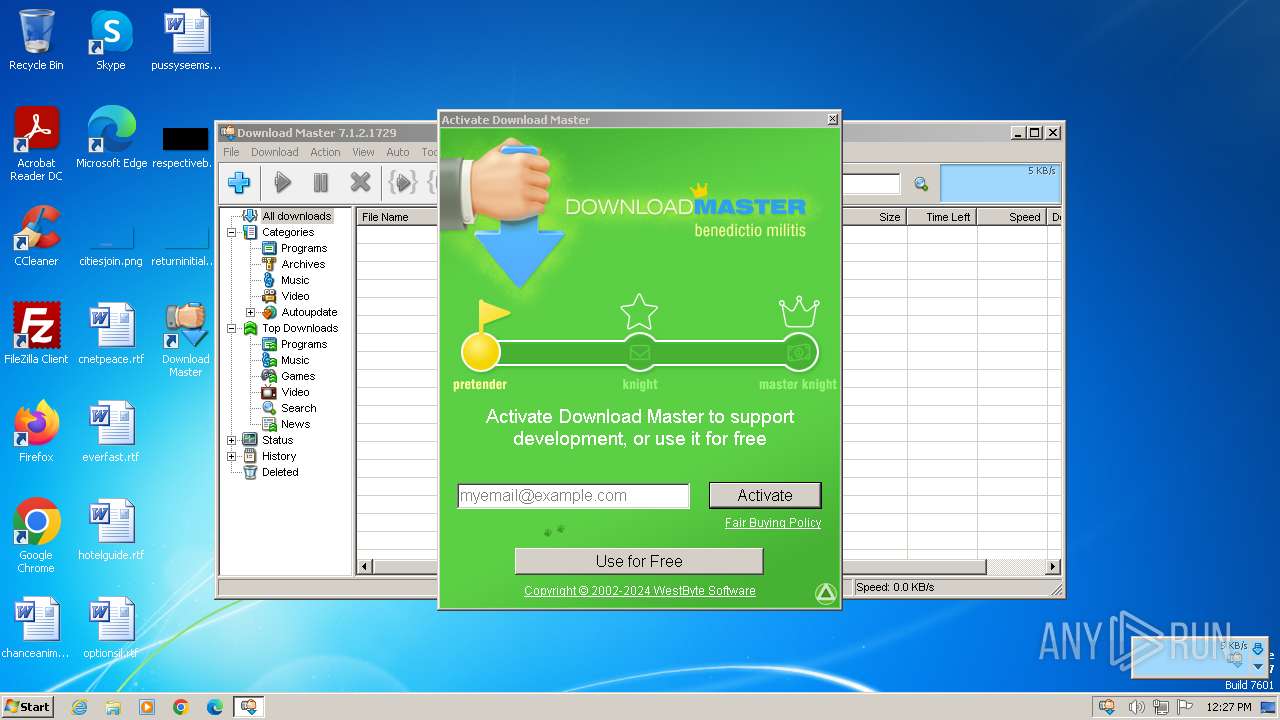1280x720 pixels.
Task: Click the yellow pretender level marker
Action: [480, 351]
